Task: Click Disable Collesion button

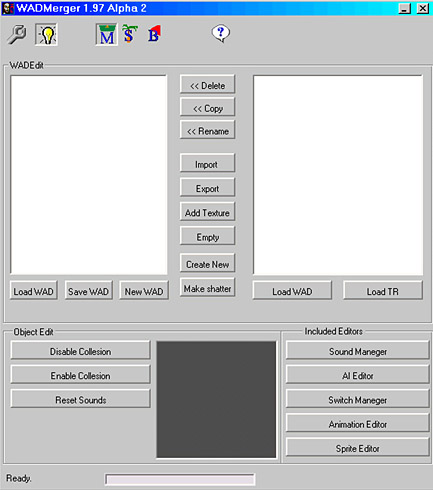Action: [80, 351]
